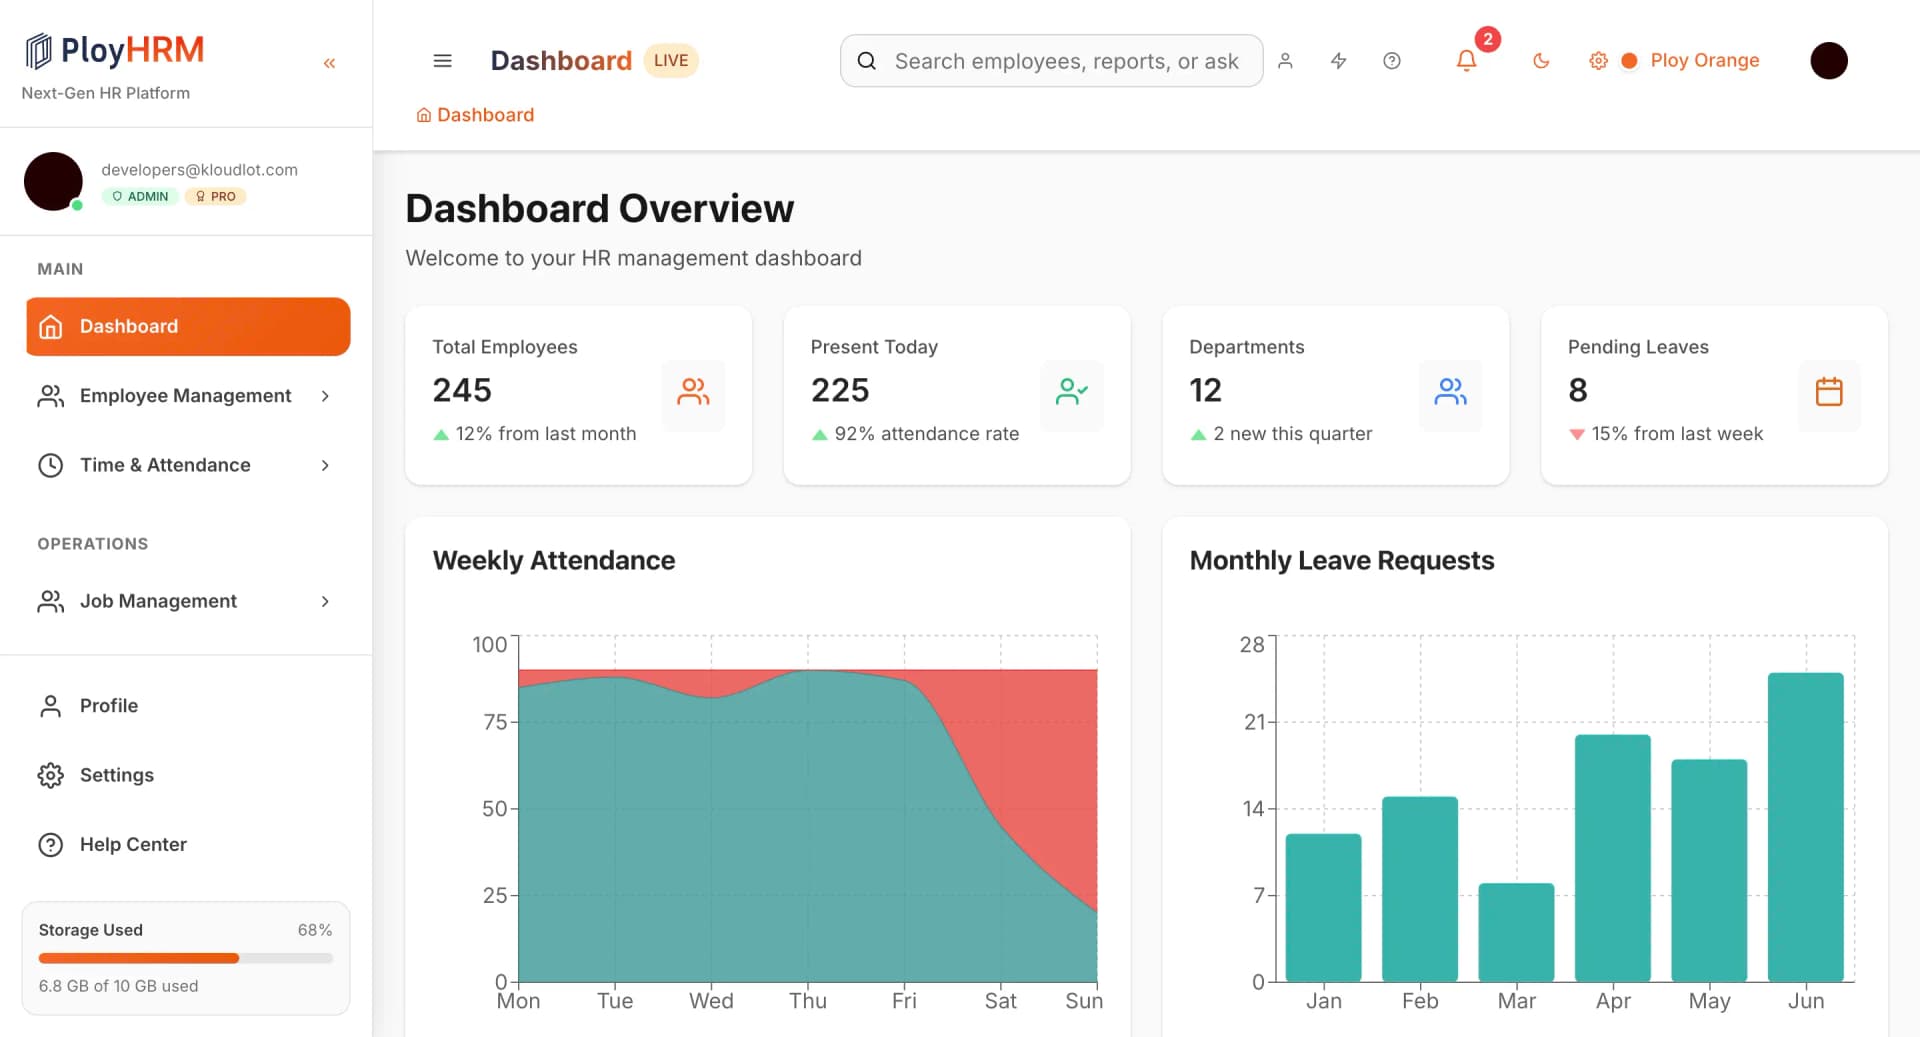The width and height of the screenshot is (1920, 1037).
Task: Collapse the sidebar with the double-chevron
Action: [329, 62]
